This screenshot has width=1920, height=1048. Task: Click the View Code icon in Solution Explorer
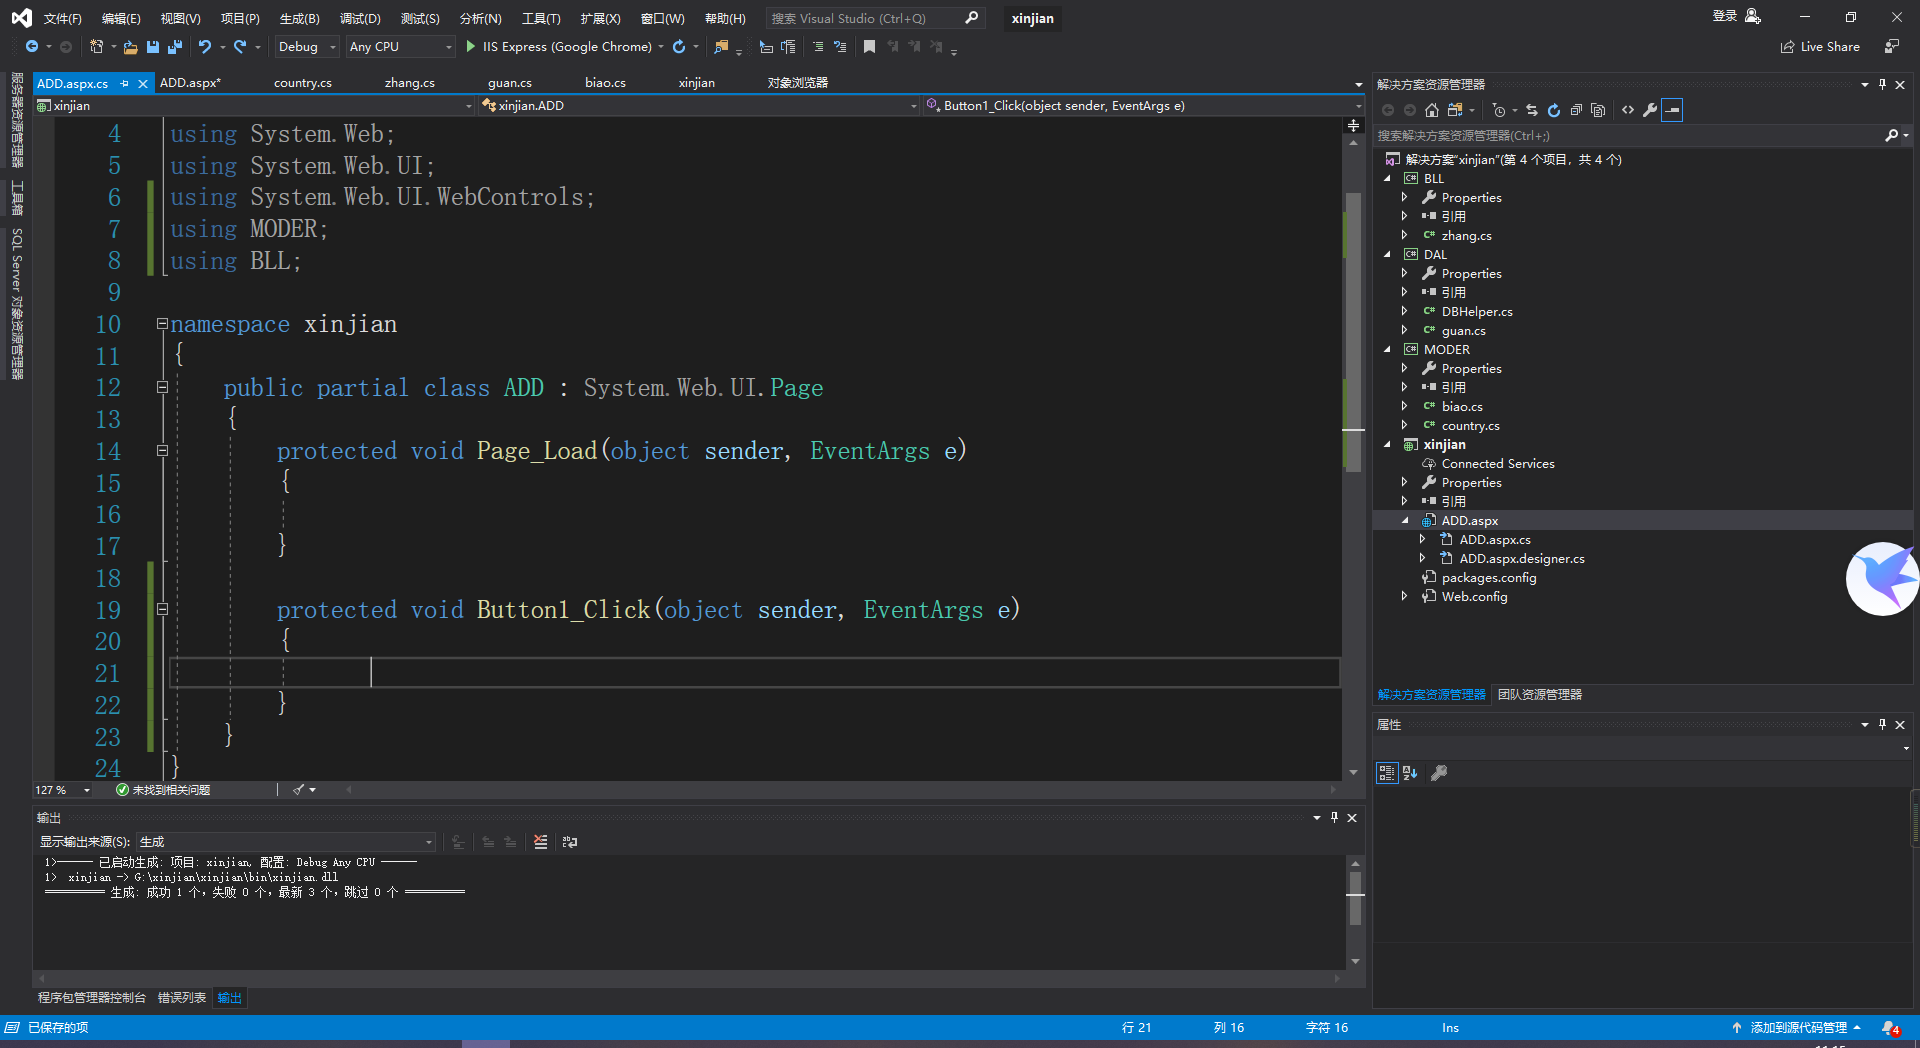tap(1628, 110)
